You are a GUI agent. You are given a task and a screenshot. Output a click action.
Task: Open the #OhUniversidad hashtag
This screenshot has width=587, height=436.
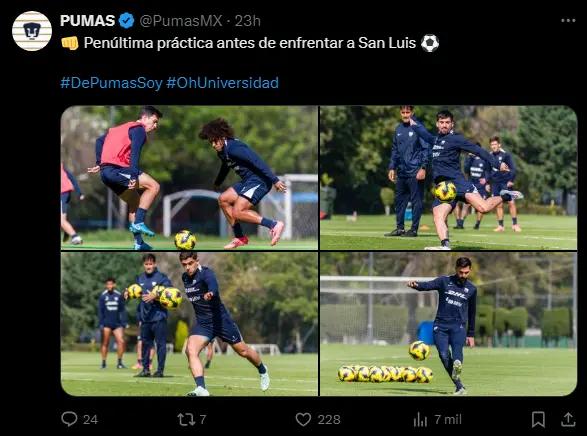point(222,83)
